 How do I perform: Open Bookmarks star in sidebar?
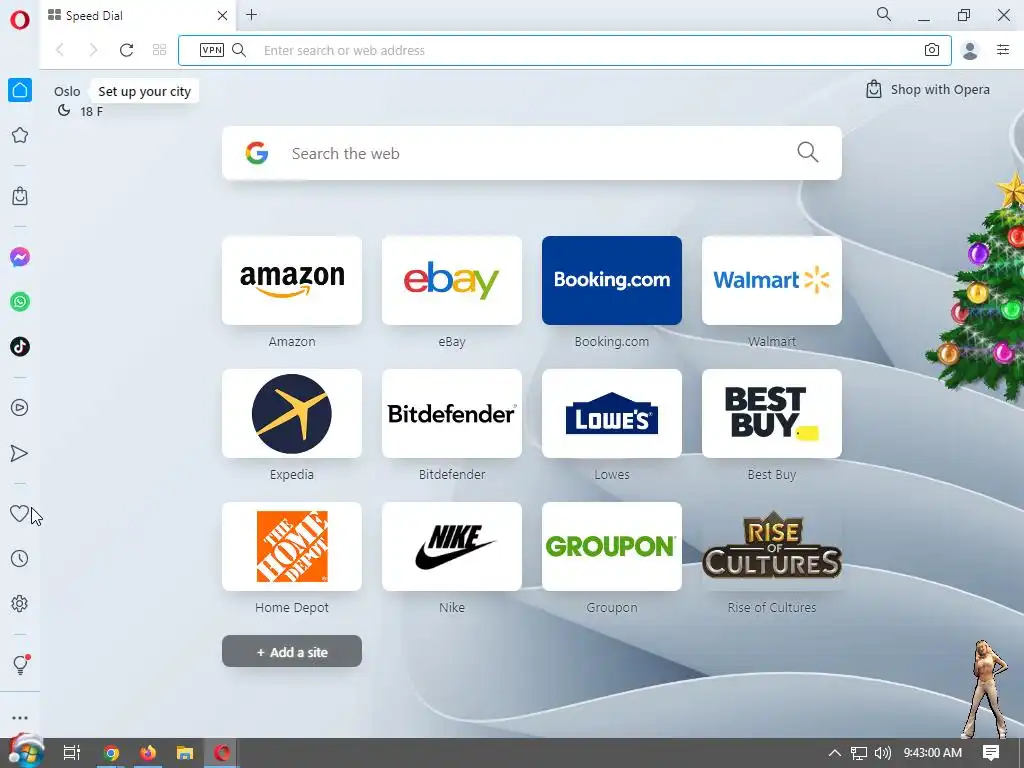click(x=20, y=135)
